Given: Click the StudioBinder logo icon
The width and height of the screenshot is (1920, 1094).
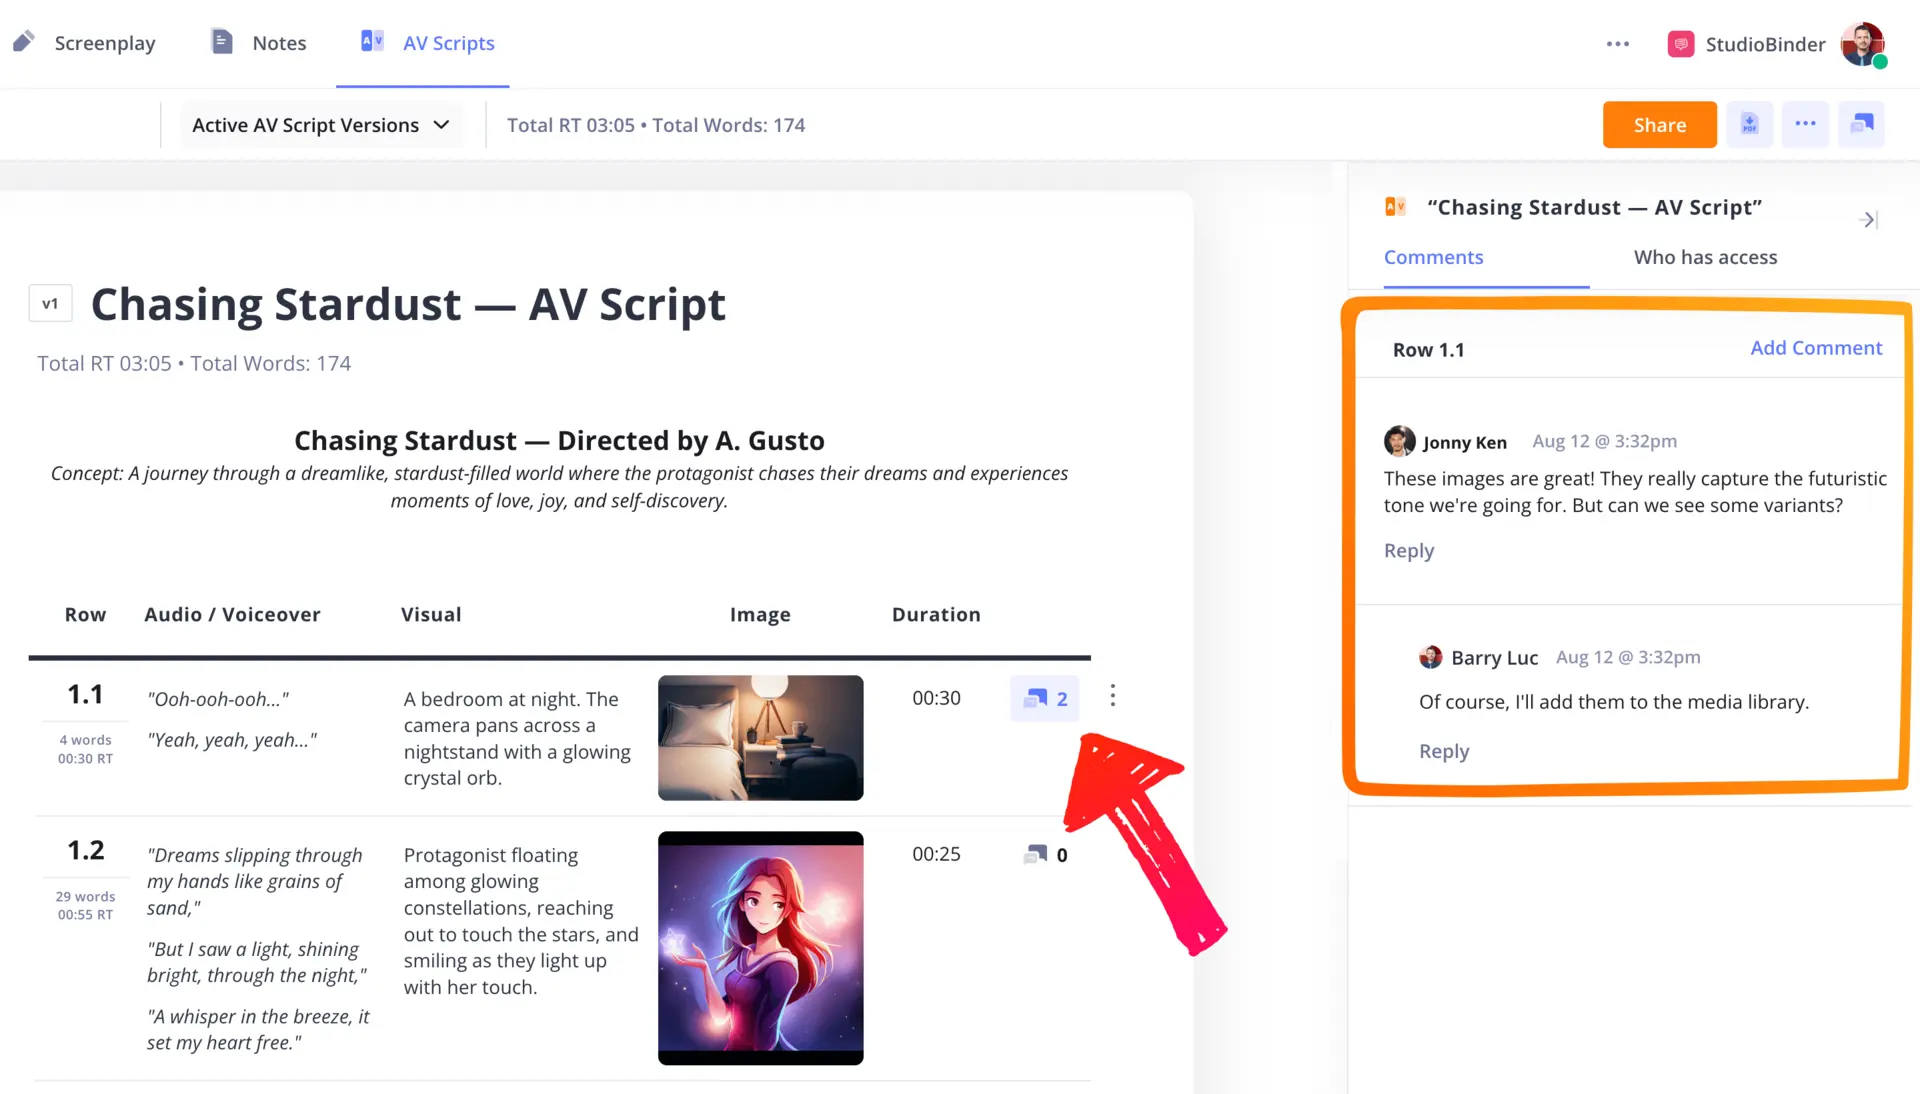Looking at the screenshot, I should (x=1681, y=44).
